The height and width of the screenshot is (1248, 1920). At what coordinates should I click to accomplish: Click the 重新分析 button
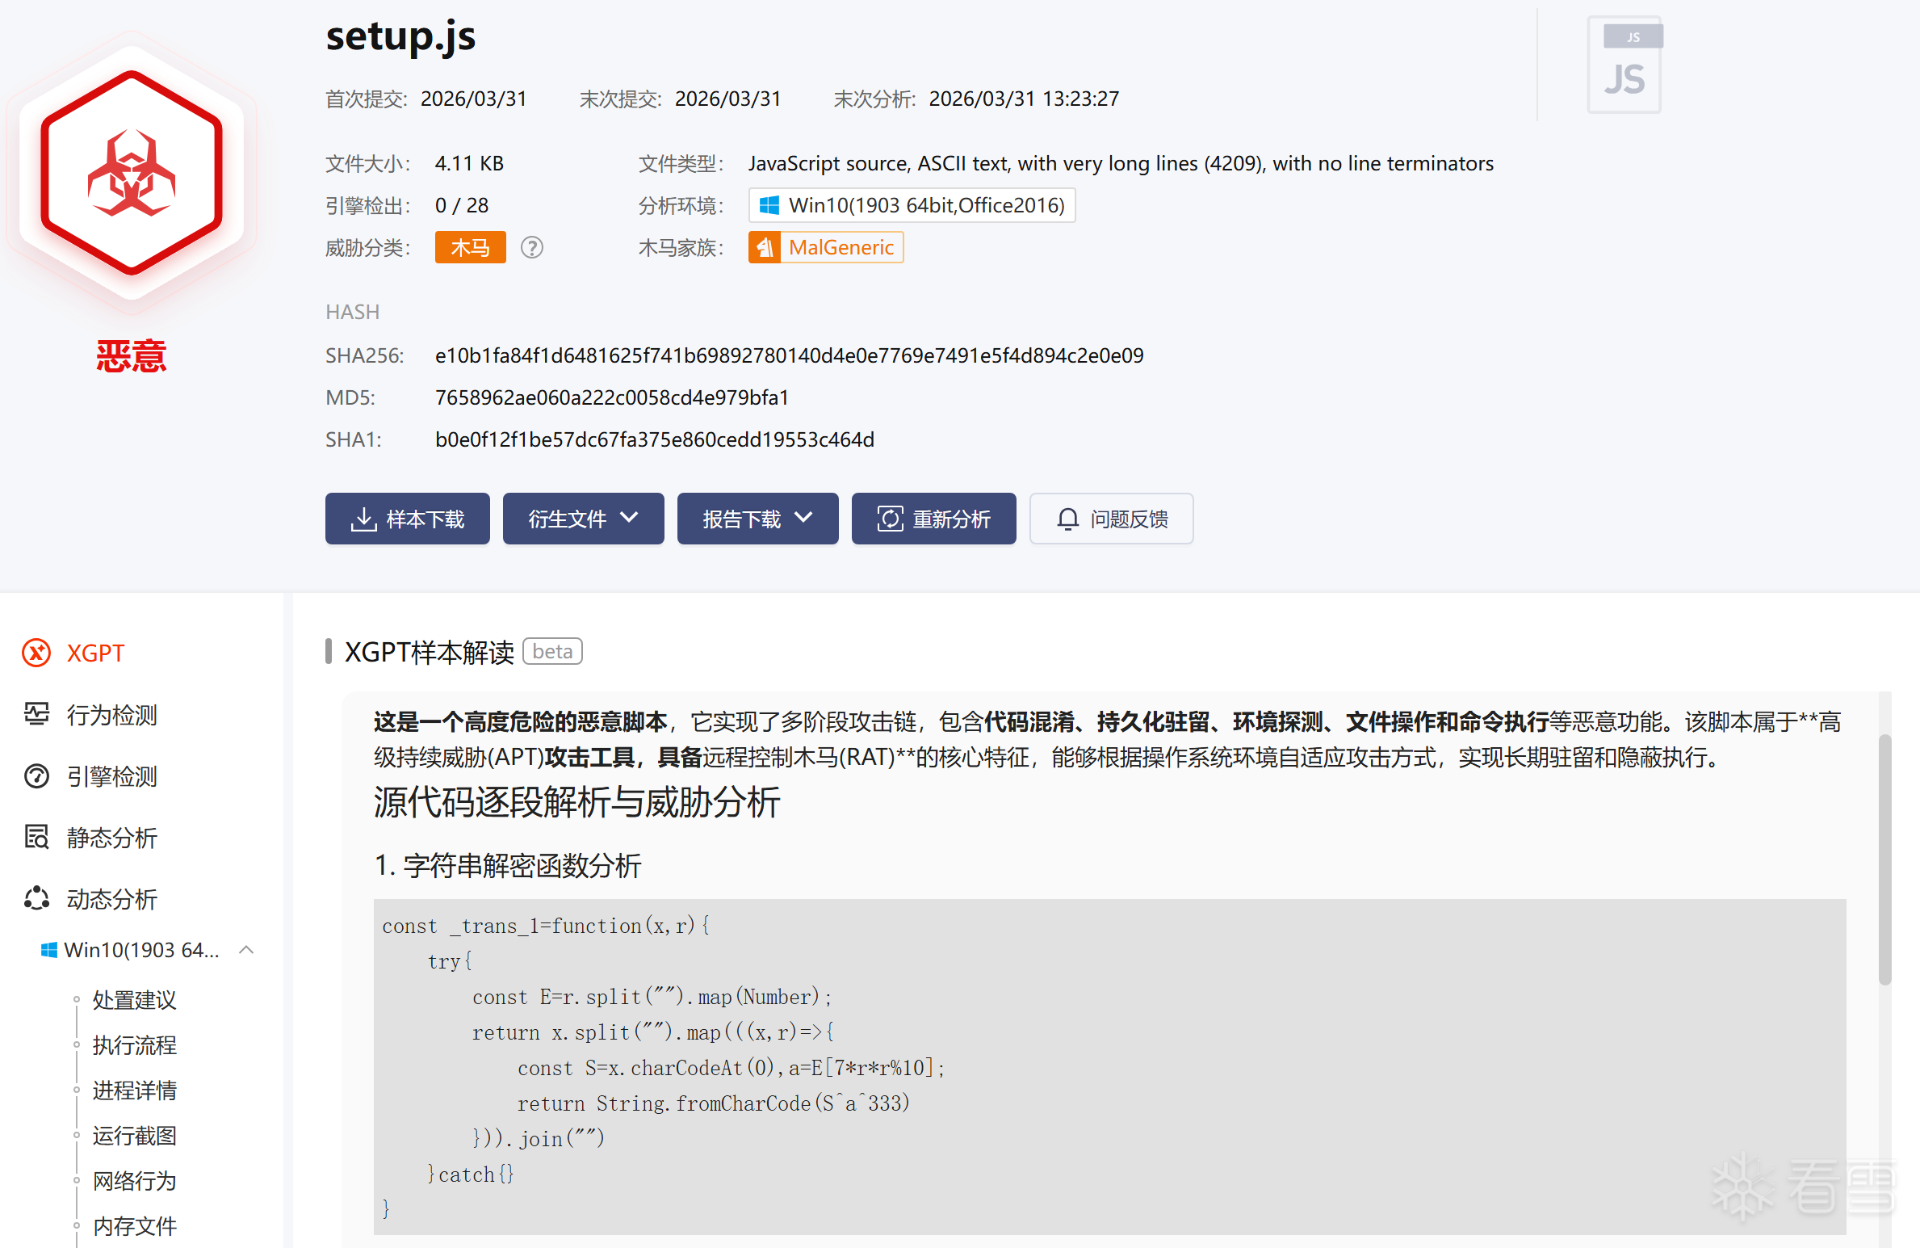tap(933, 518)
